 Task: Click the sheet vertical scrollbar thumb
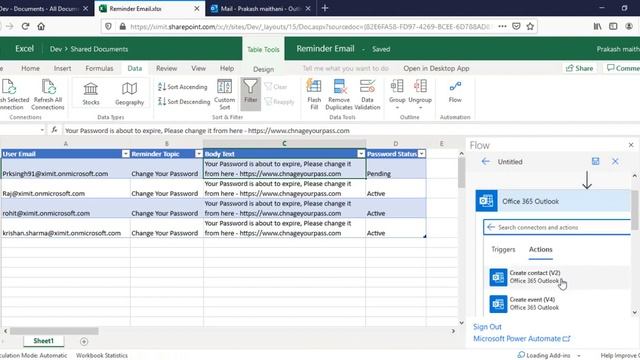(461, 172)
